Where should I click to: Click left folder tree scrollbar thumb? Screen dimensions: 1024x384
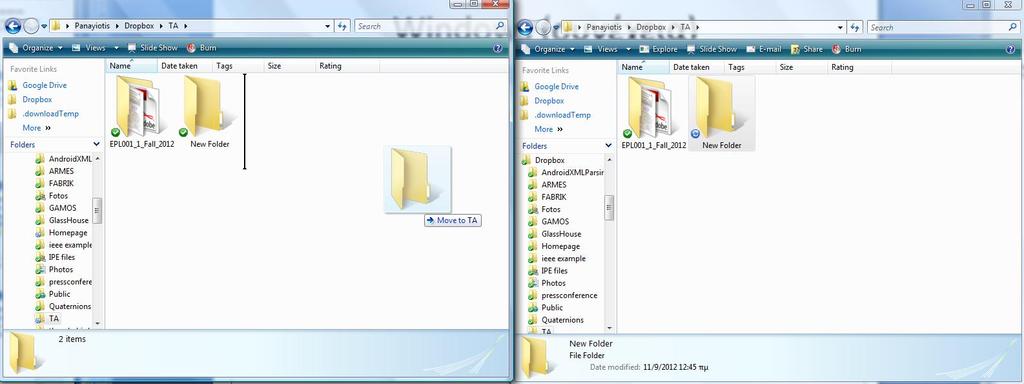click(x=97, y=210)
